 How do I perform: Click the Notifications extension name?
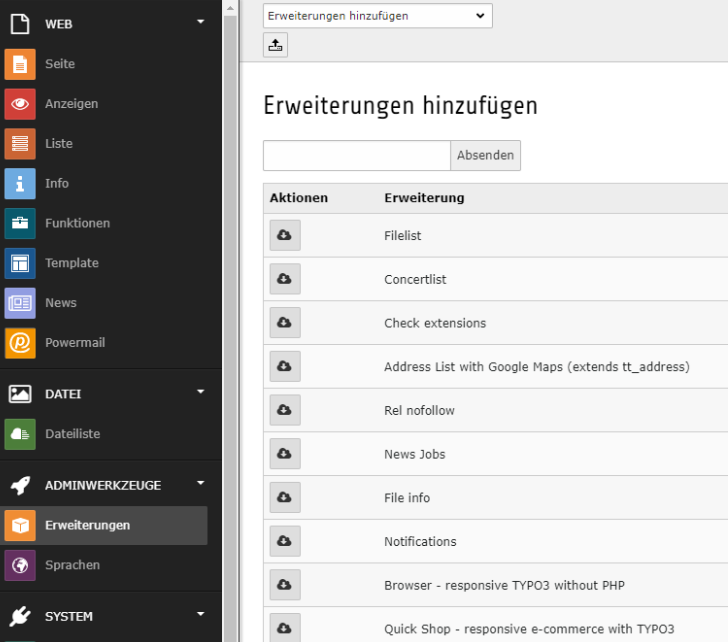pos(420,542)
